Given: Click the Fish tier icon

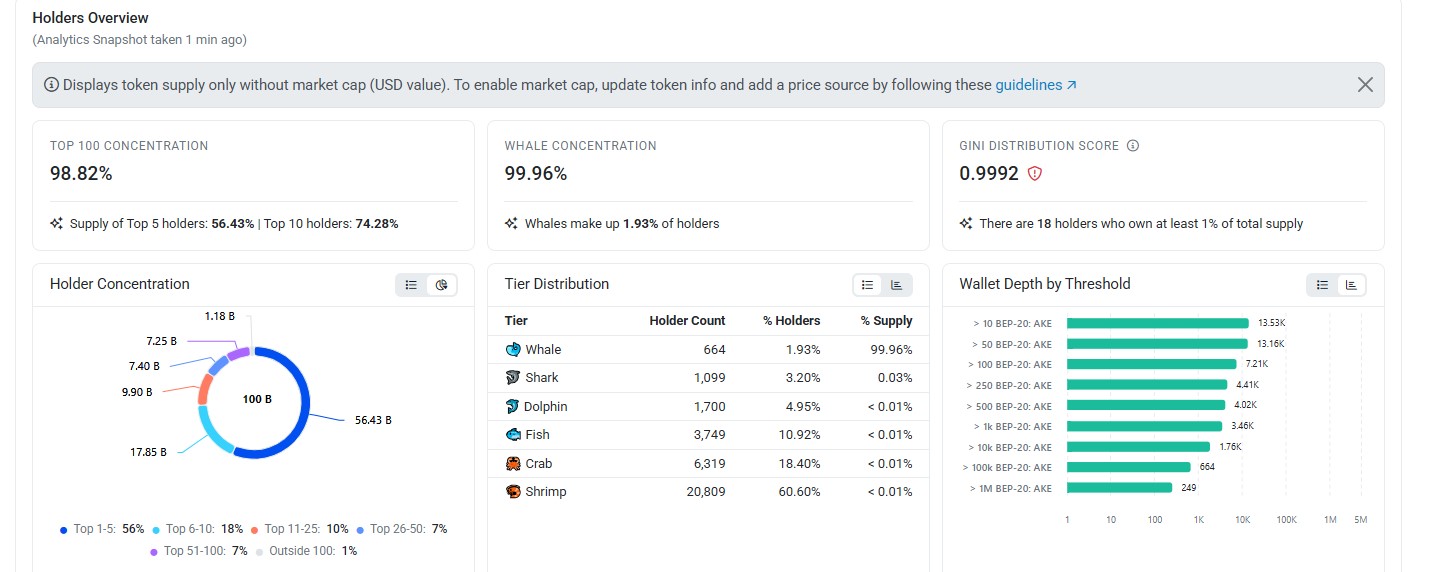Looking at the screenshot, I should tap(513, 434).
